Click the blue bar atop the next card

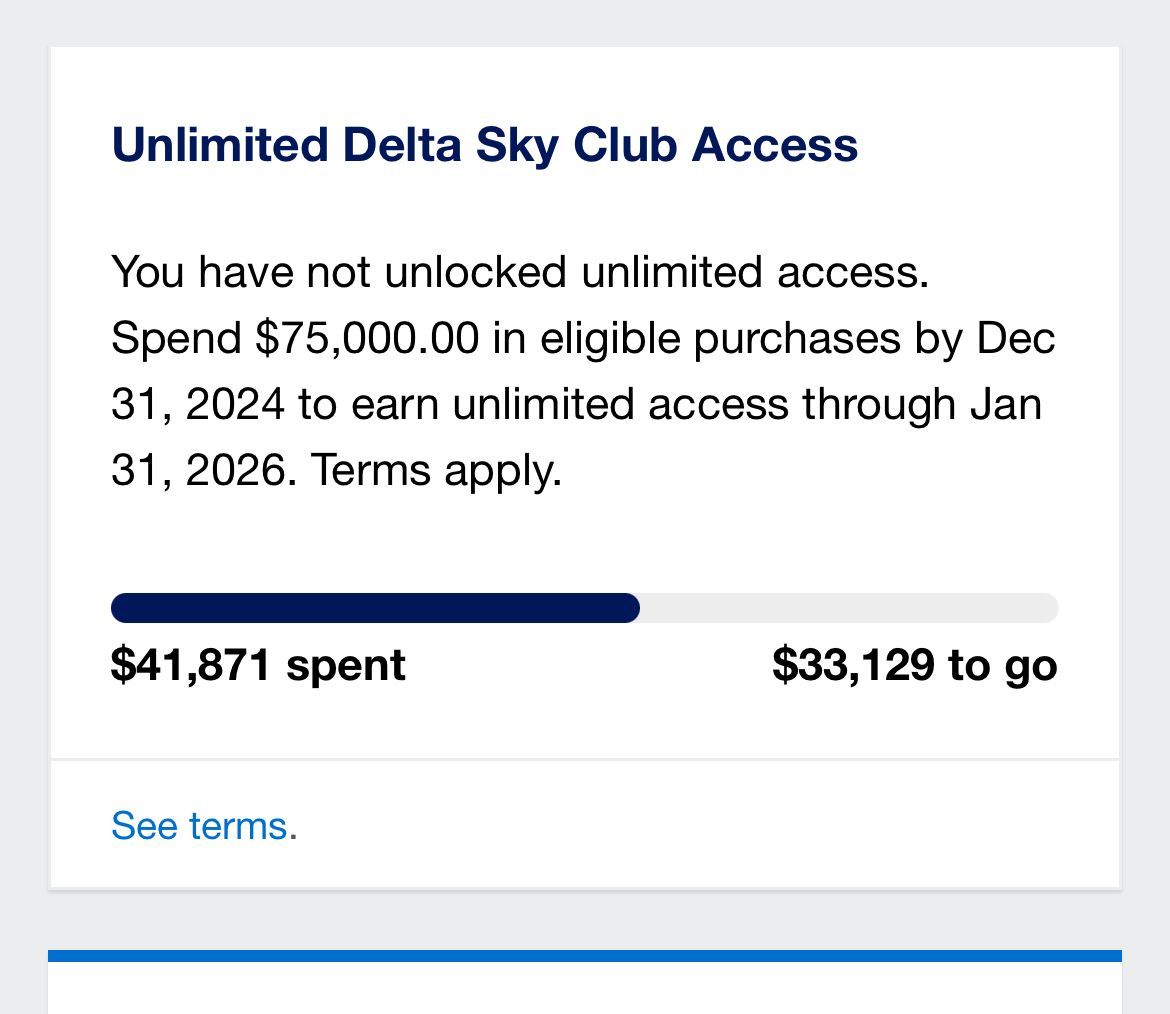[585, 956]
